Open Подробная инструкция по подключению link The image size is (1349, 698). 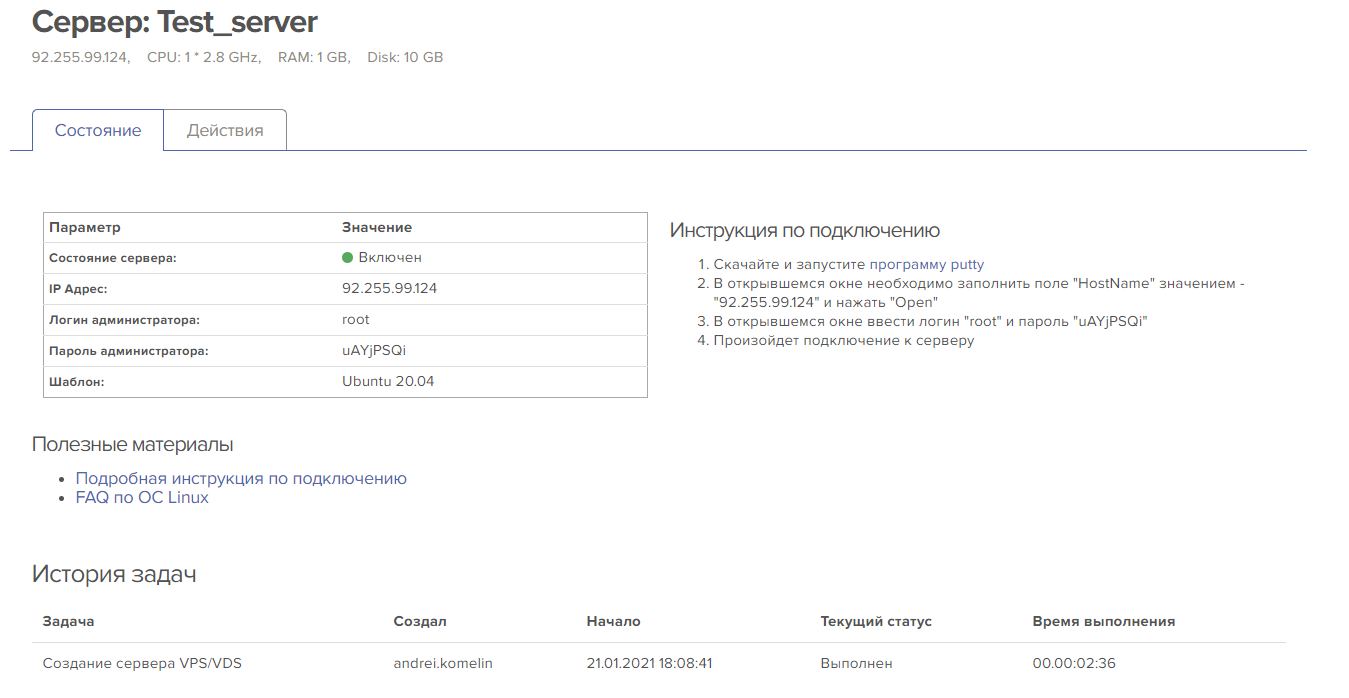coord(241,478)
